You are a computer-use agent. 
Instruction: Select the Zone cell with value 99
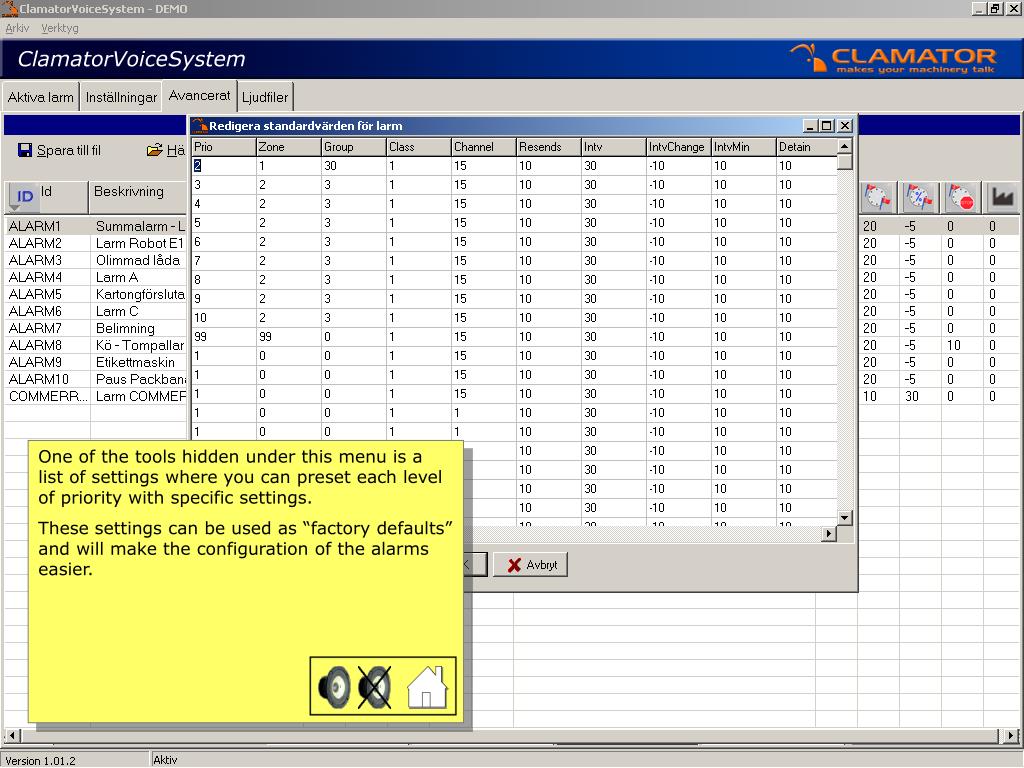[288, 337]
